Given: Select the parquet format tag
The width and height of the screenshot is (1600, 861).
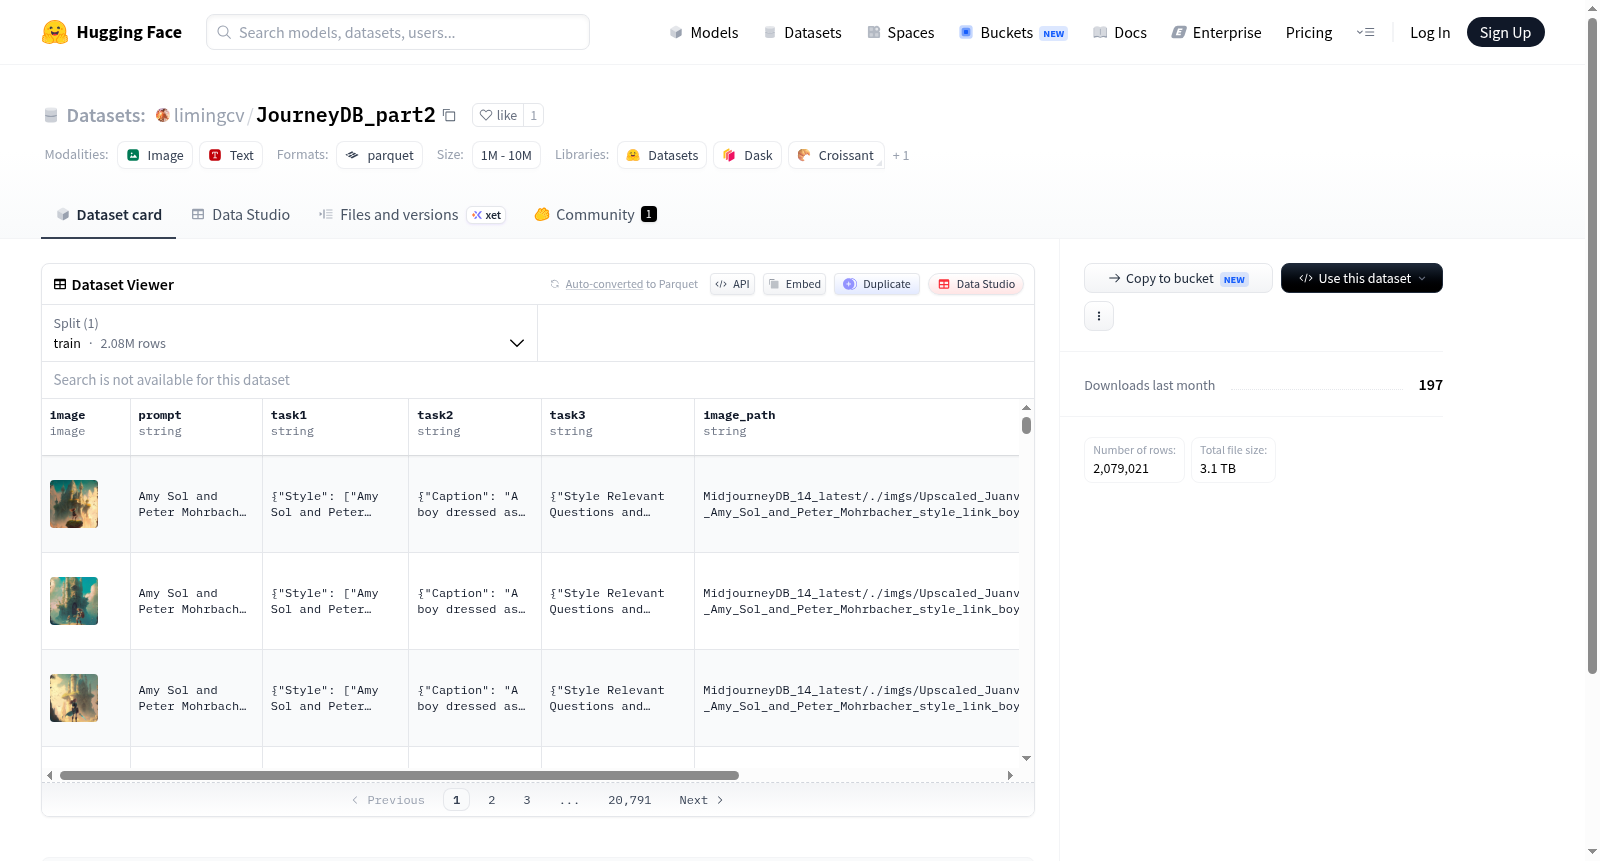Looking at the screenshot, I should coord(380,155).
